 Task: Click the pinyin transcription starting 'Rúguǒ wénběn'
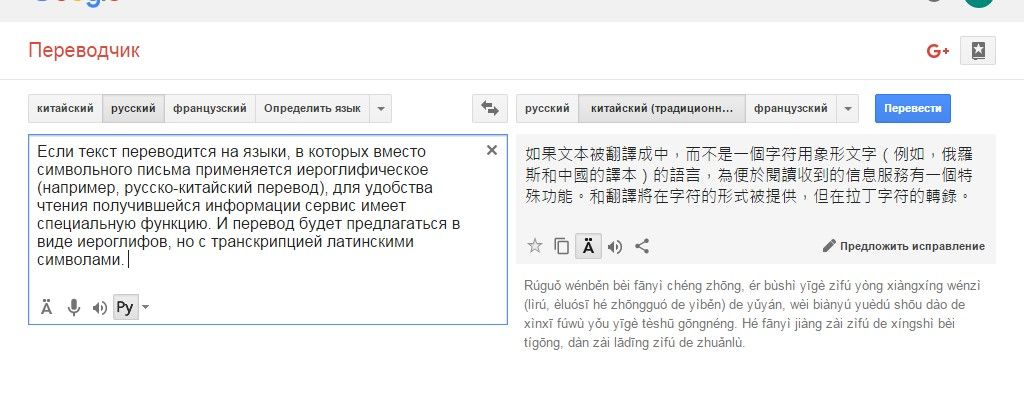click(752, 314)
